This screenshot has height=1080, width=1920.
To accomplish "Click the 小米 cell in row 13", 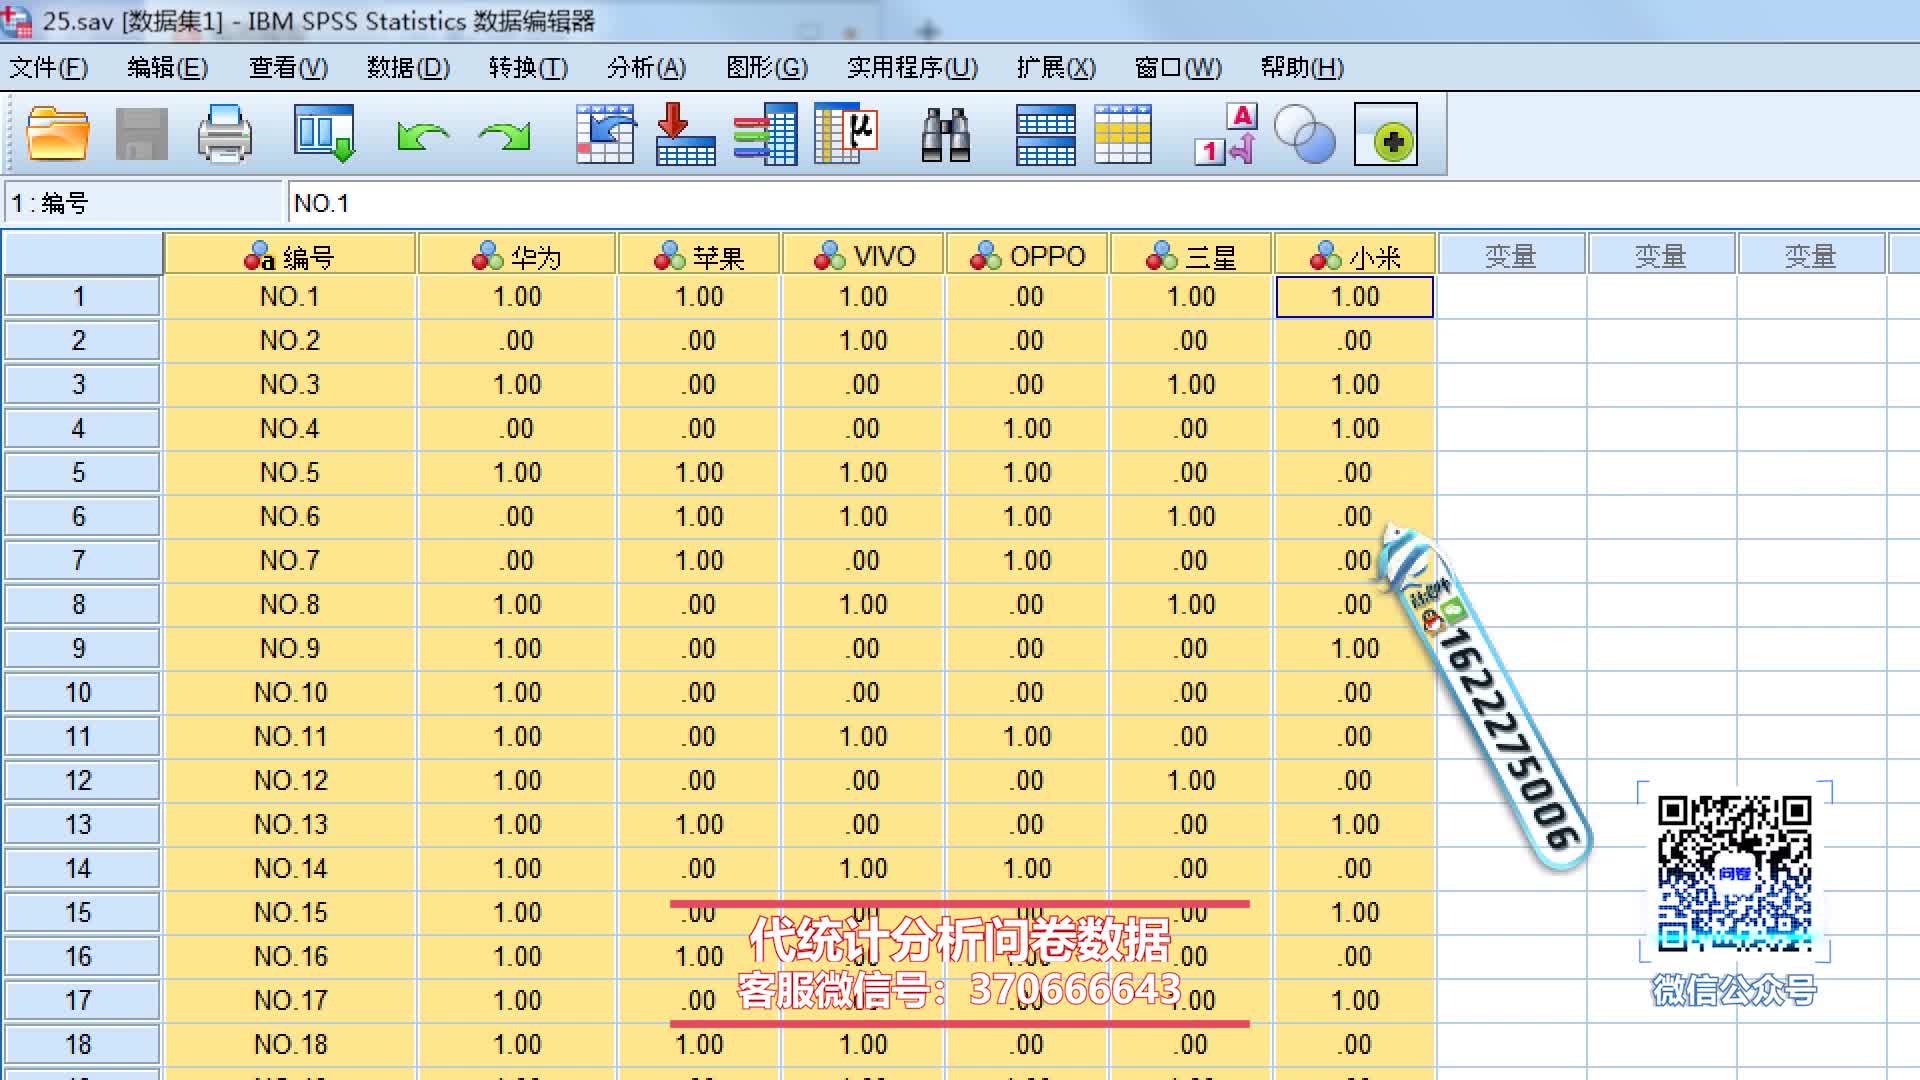I will [1355, 825].
